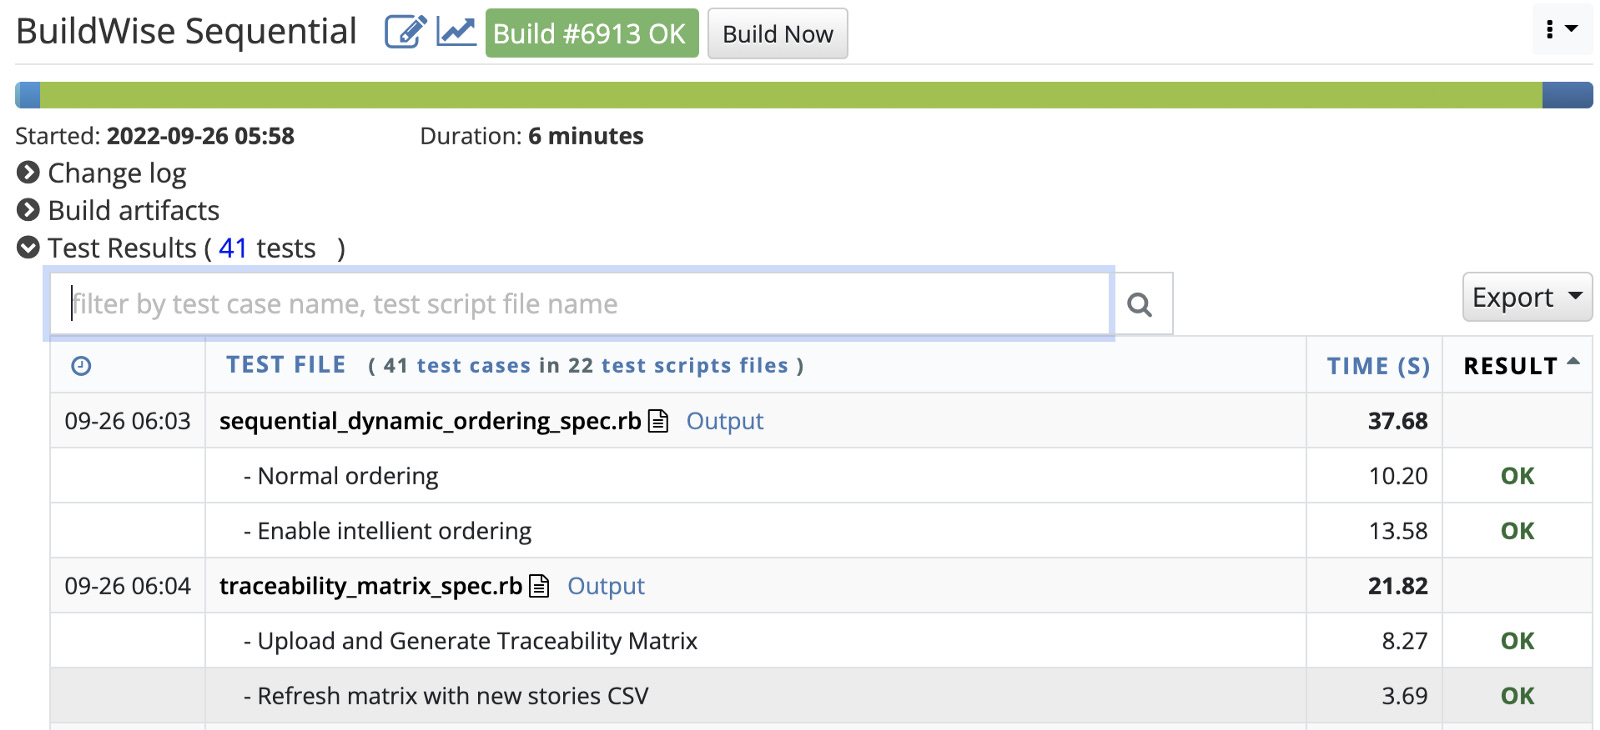The width and height of the screenshot is (1600, 730).
Task: Sort by TIME (S) column header
Action: pos(1378,366)
